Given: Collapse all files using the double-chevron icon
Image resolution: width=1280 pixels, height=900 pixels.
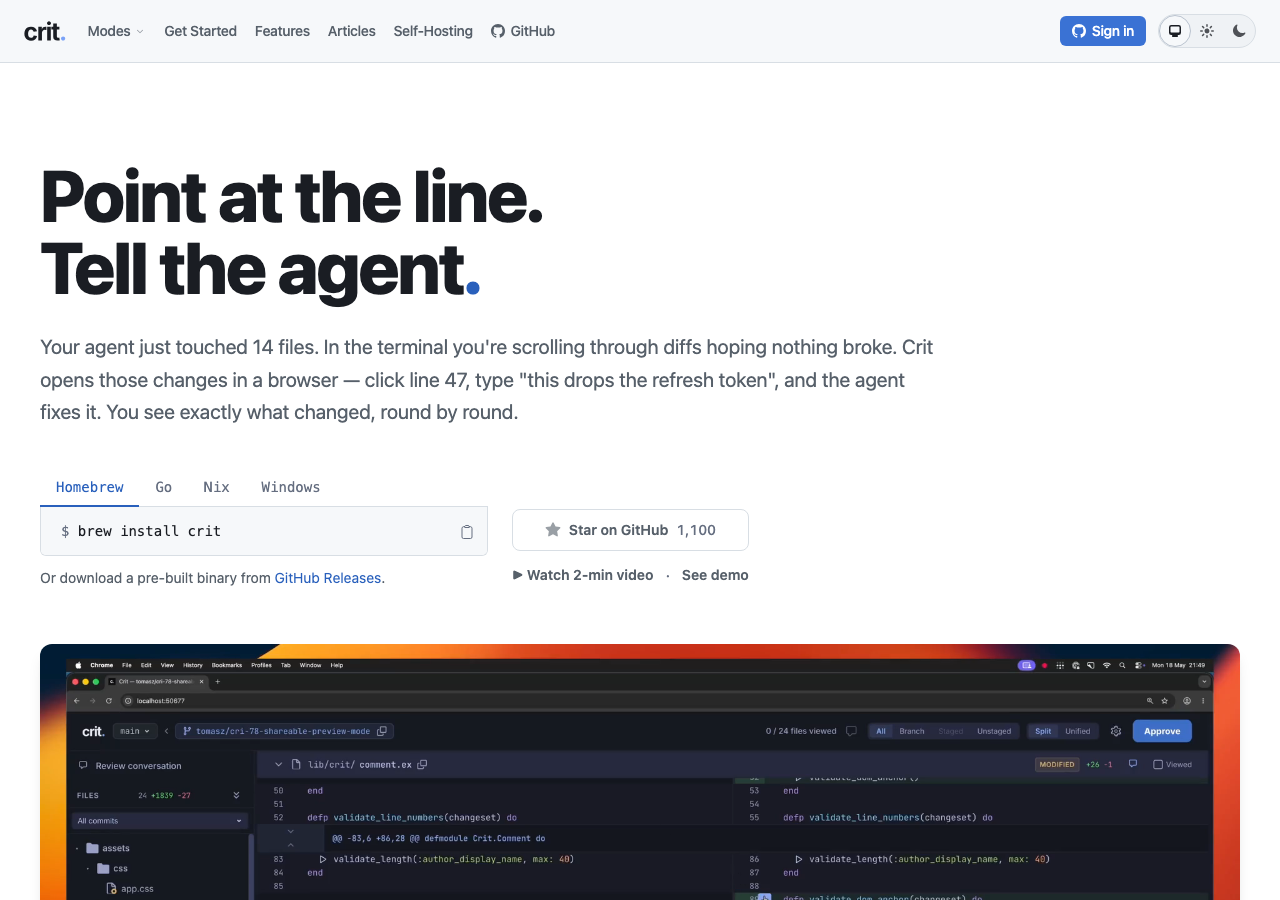Looking at the screenshot, I should [237, 795].
